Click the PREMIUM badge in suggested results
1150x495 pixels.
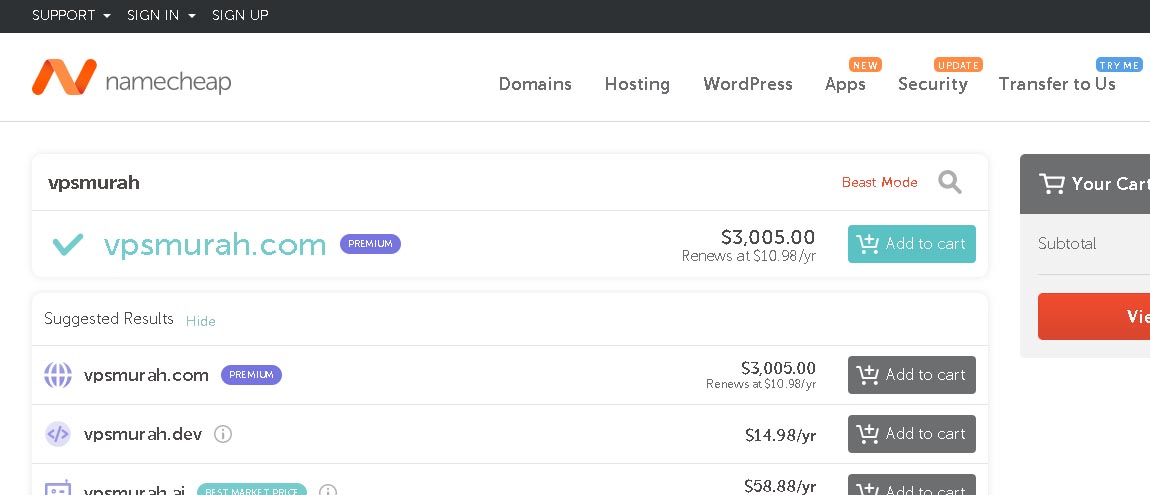click(252, 375)
